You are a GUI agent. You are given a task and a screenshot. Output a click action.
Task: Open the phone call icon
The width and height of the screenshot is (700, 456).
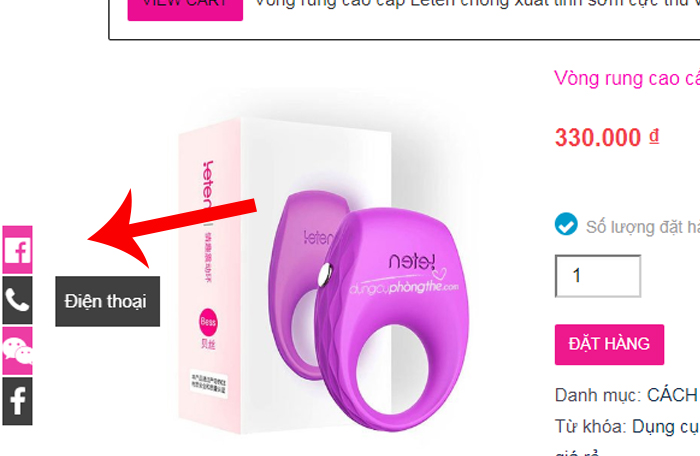[17, 300]
